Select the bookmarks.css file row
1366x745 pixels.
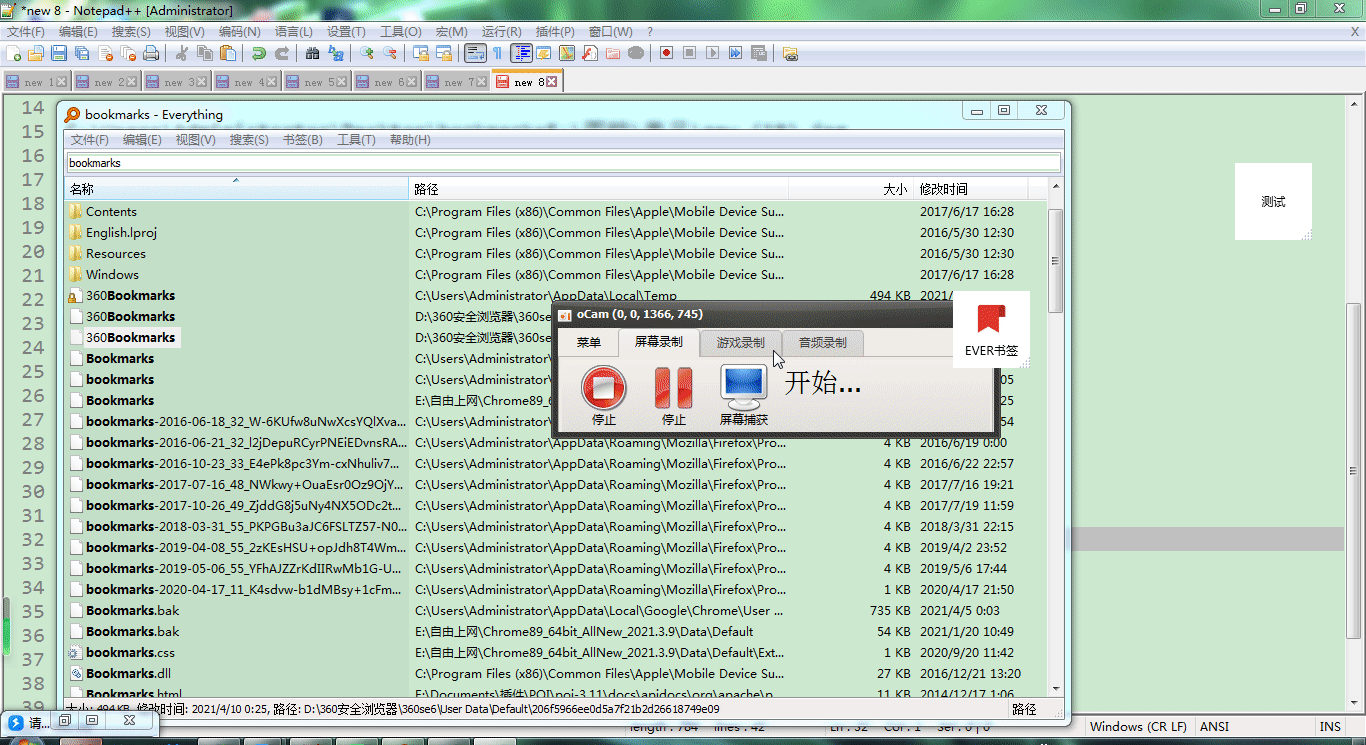556,653
